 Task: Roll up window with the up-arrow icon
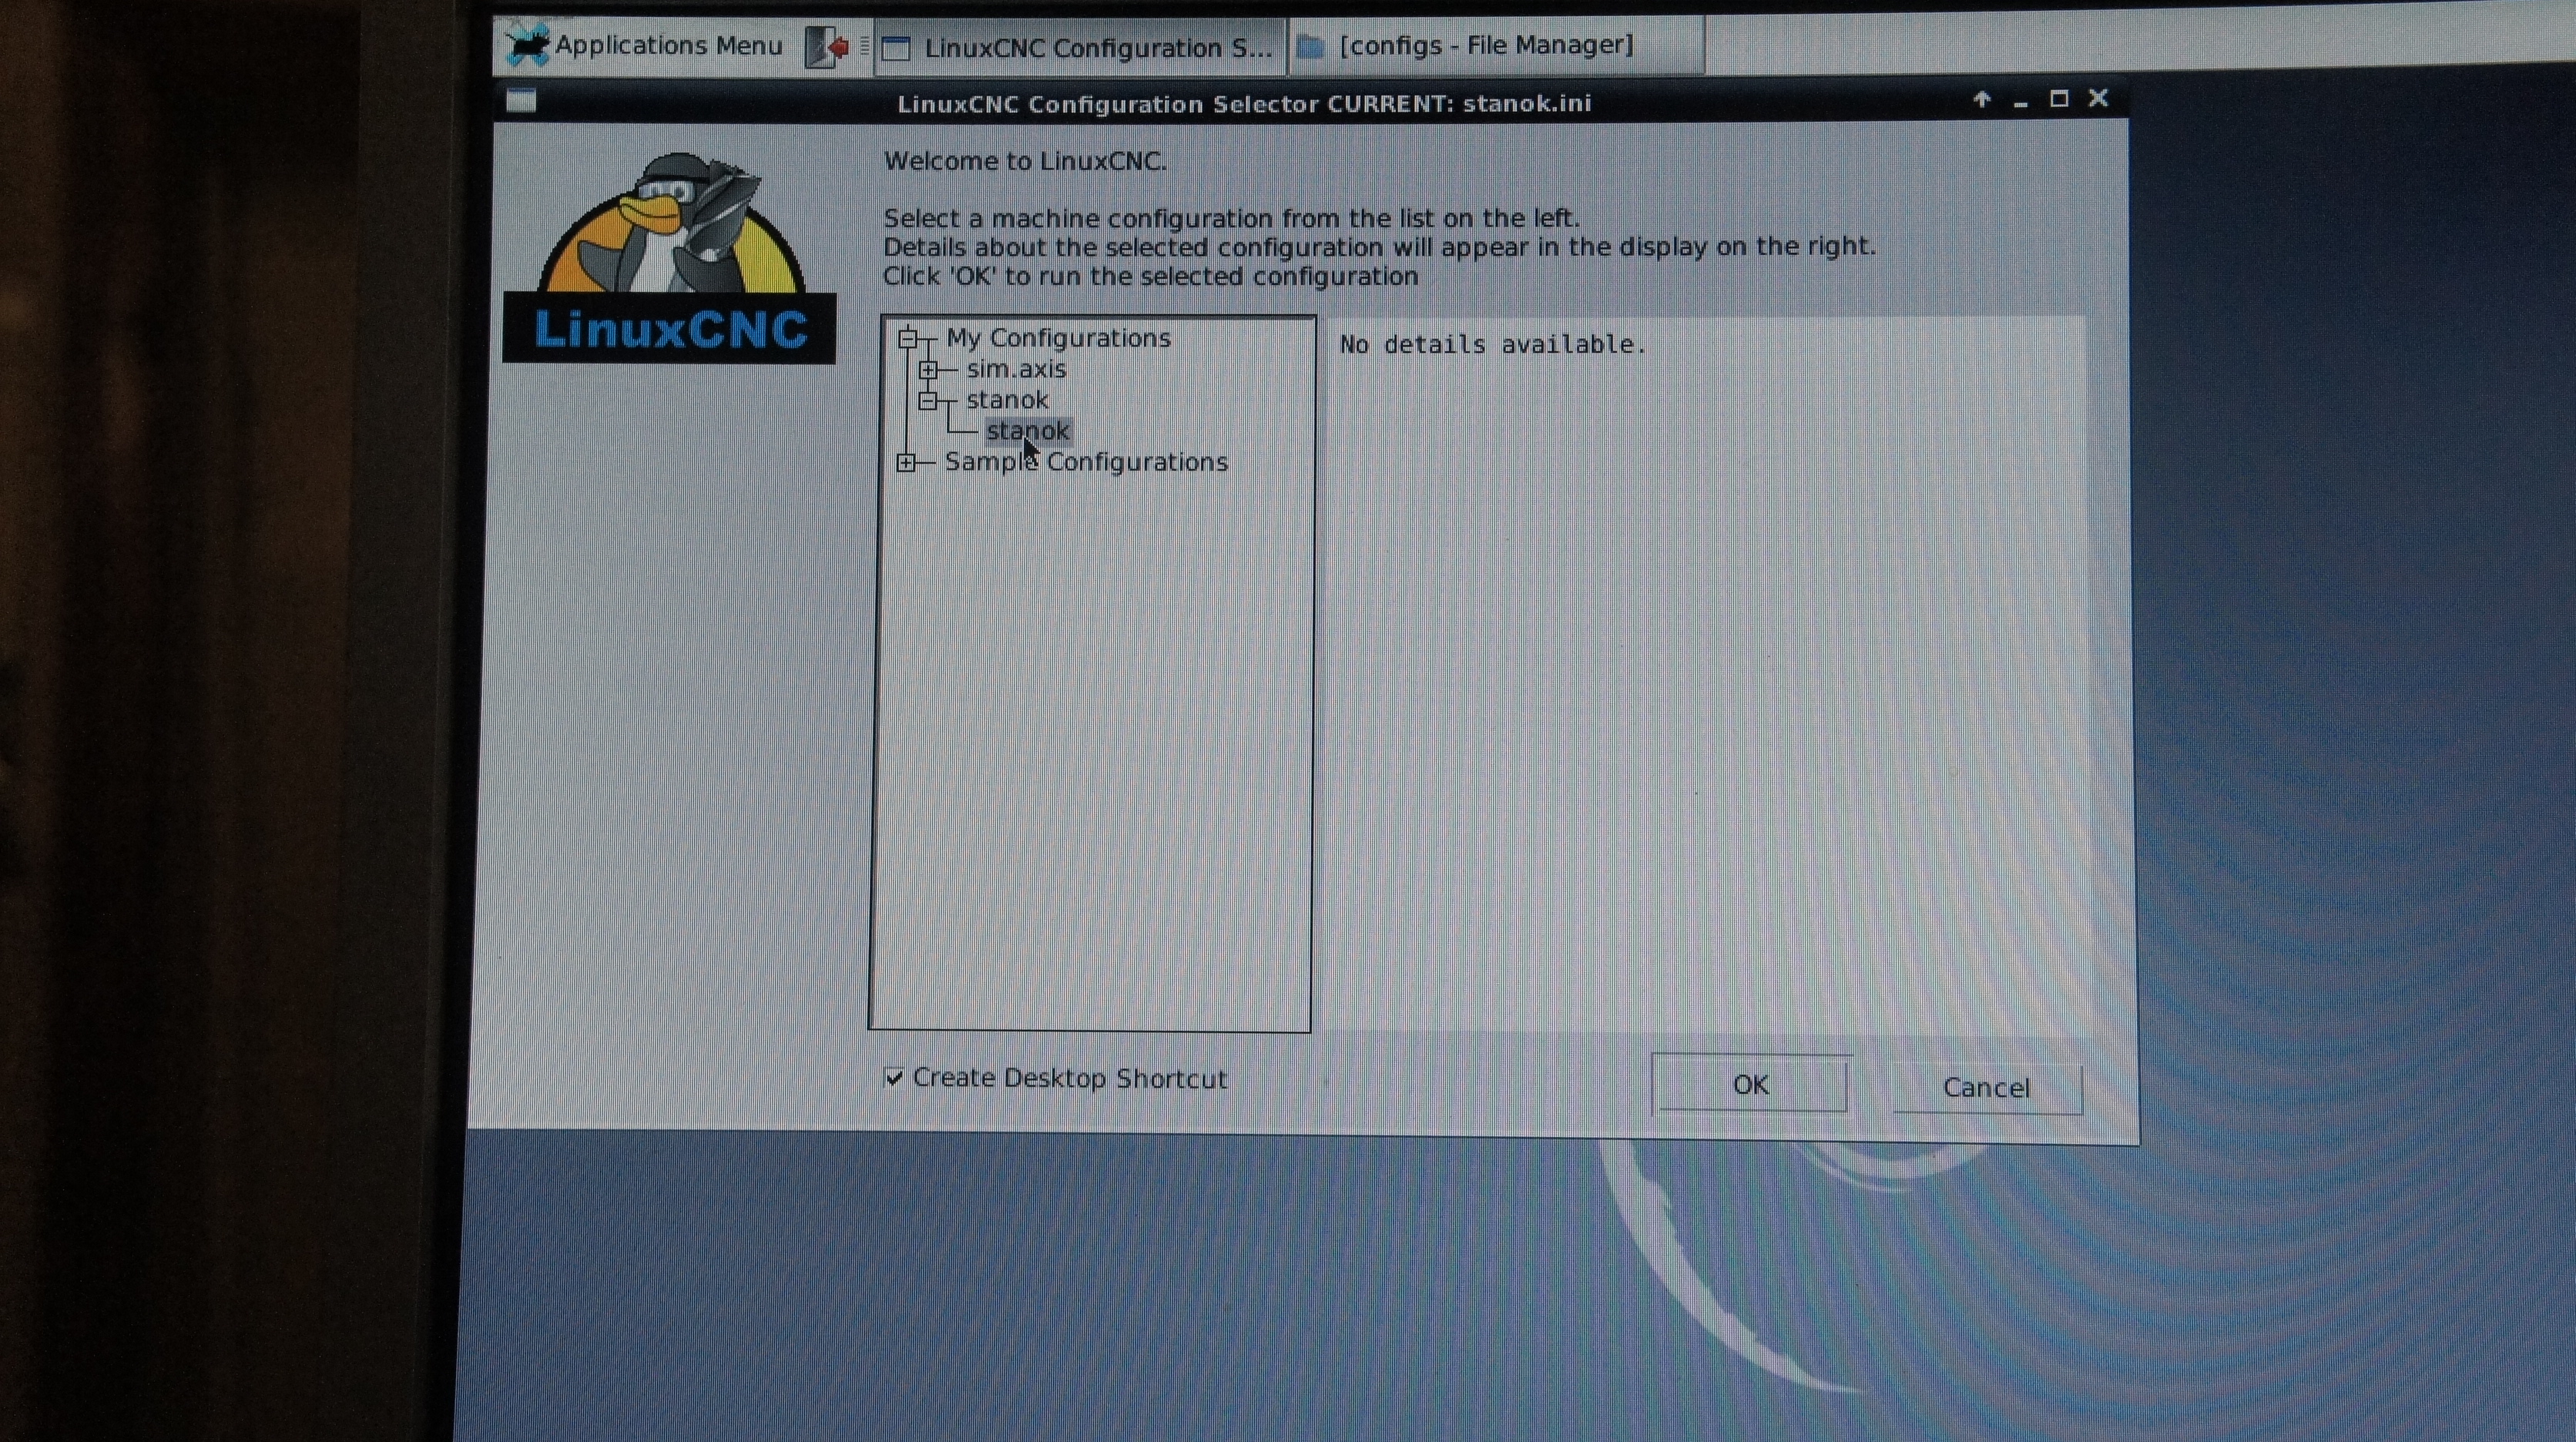[x=1981, y=100]
